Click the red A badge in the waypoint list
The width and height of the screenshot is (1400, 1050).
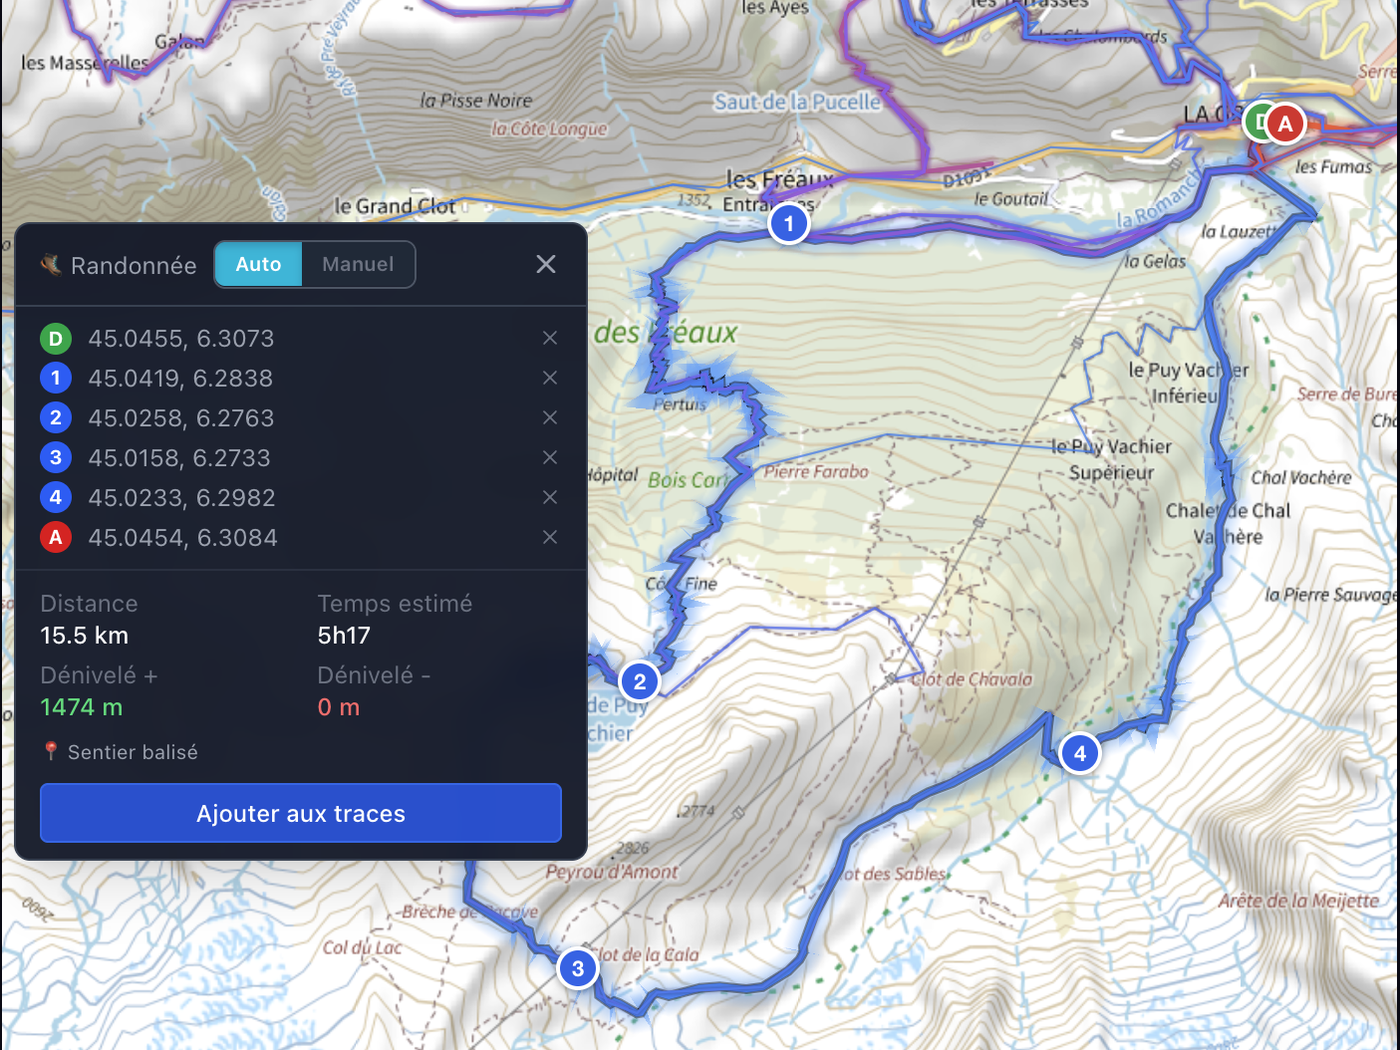click(x=56, y=537)
